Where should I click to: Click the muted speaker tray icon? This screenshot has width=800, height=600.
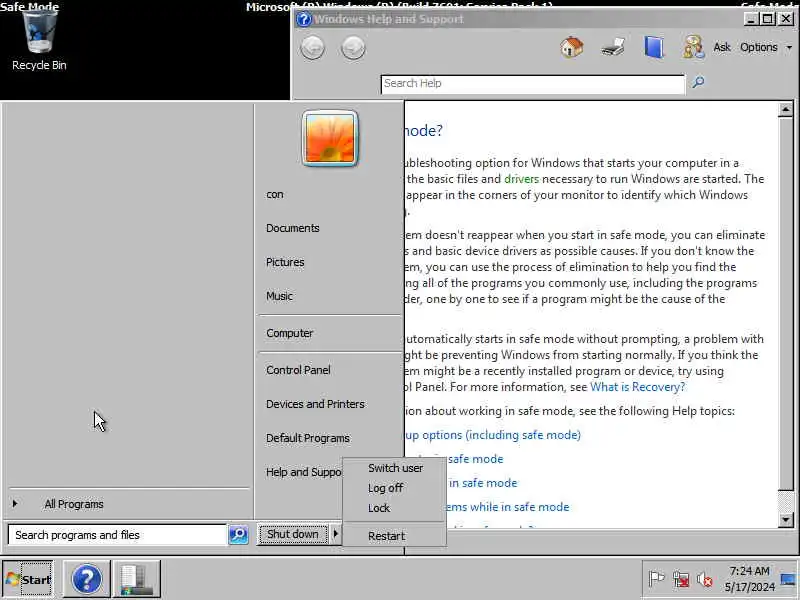click(705, 579)
